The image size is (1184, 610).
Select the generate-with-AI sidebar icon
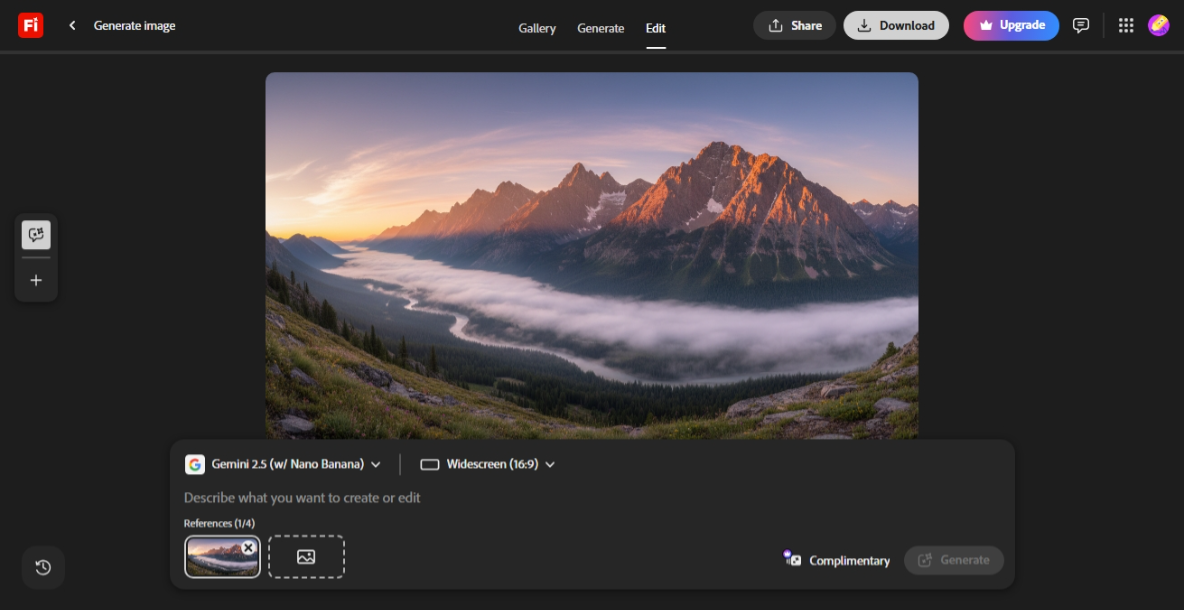(x=36, y=235)
